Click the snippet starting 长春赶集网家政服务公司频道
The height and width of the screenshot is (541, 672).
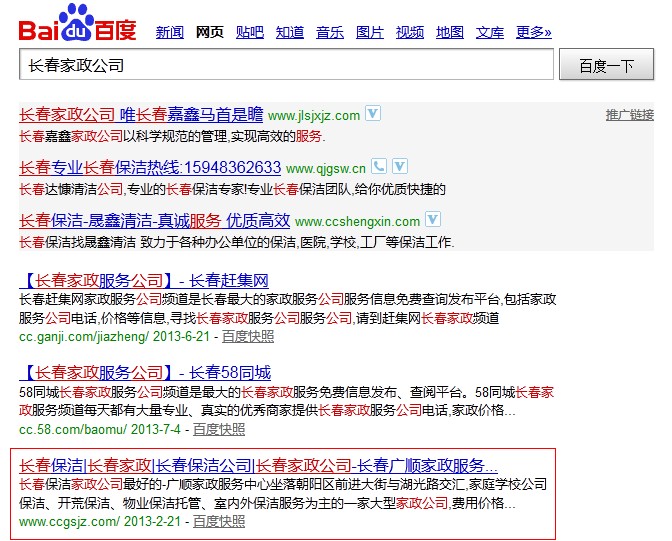click(288, 309)
